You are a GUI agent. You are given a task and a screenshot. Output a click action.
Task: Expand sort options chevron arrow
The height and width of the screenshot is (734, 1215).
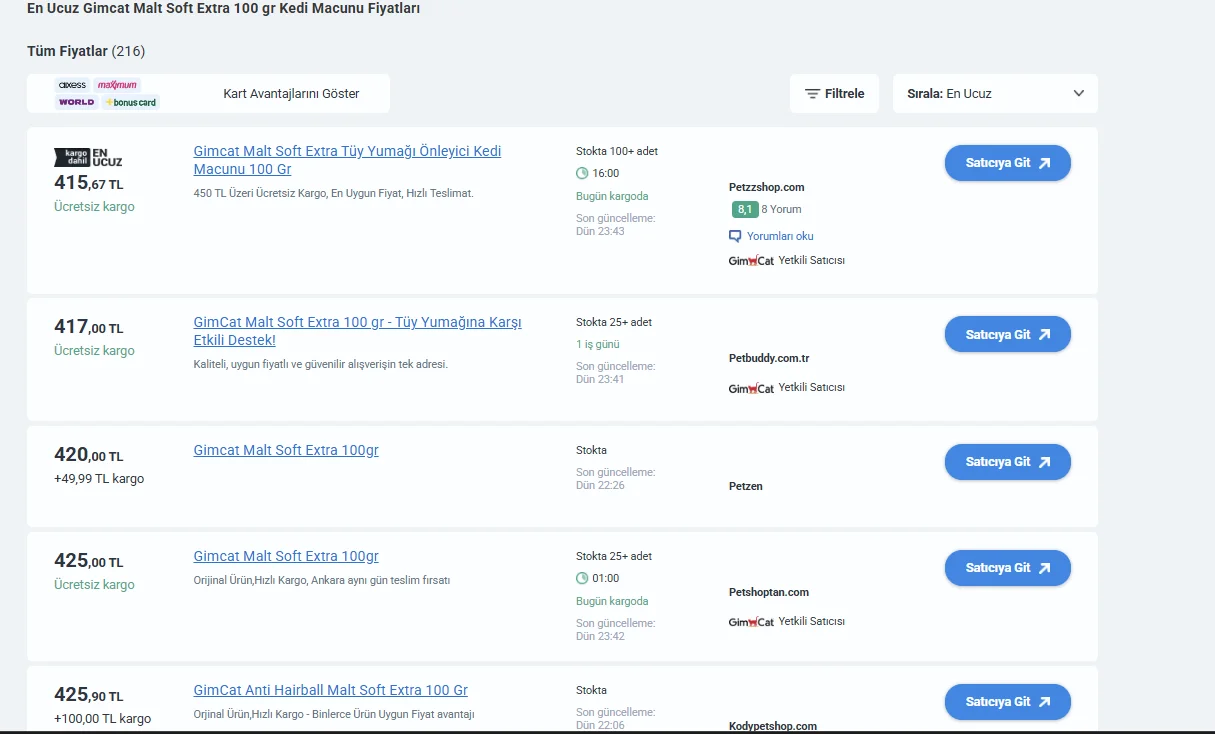1078,94
